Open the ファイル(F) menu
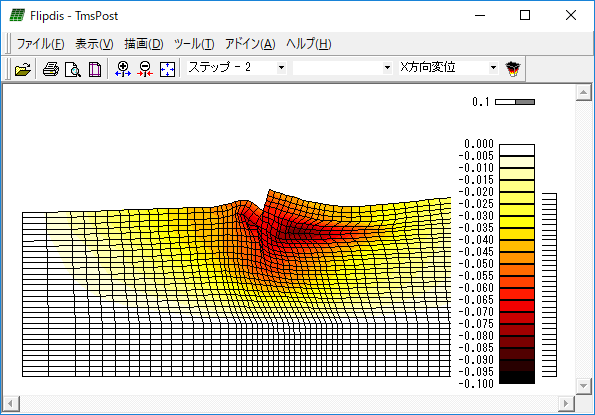The width and height of the screenshot is (595, 415). click(41, 44)
